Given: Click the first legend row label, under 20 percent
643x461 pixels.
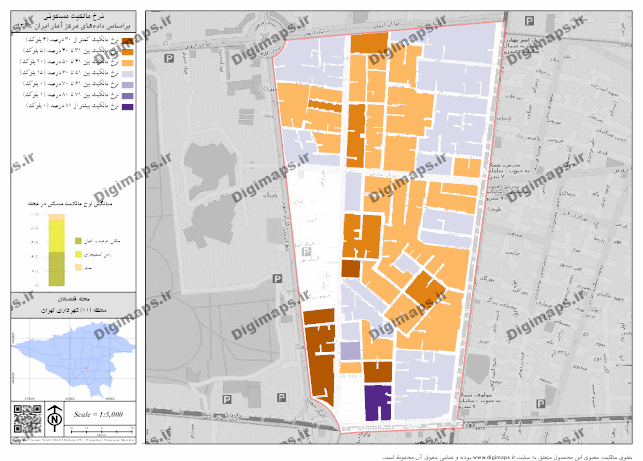Looking at the screenshot, I should point(72,40).
